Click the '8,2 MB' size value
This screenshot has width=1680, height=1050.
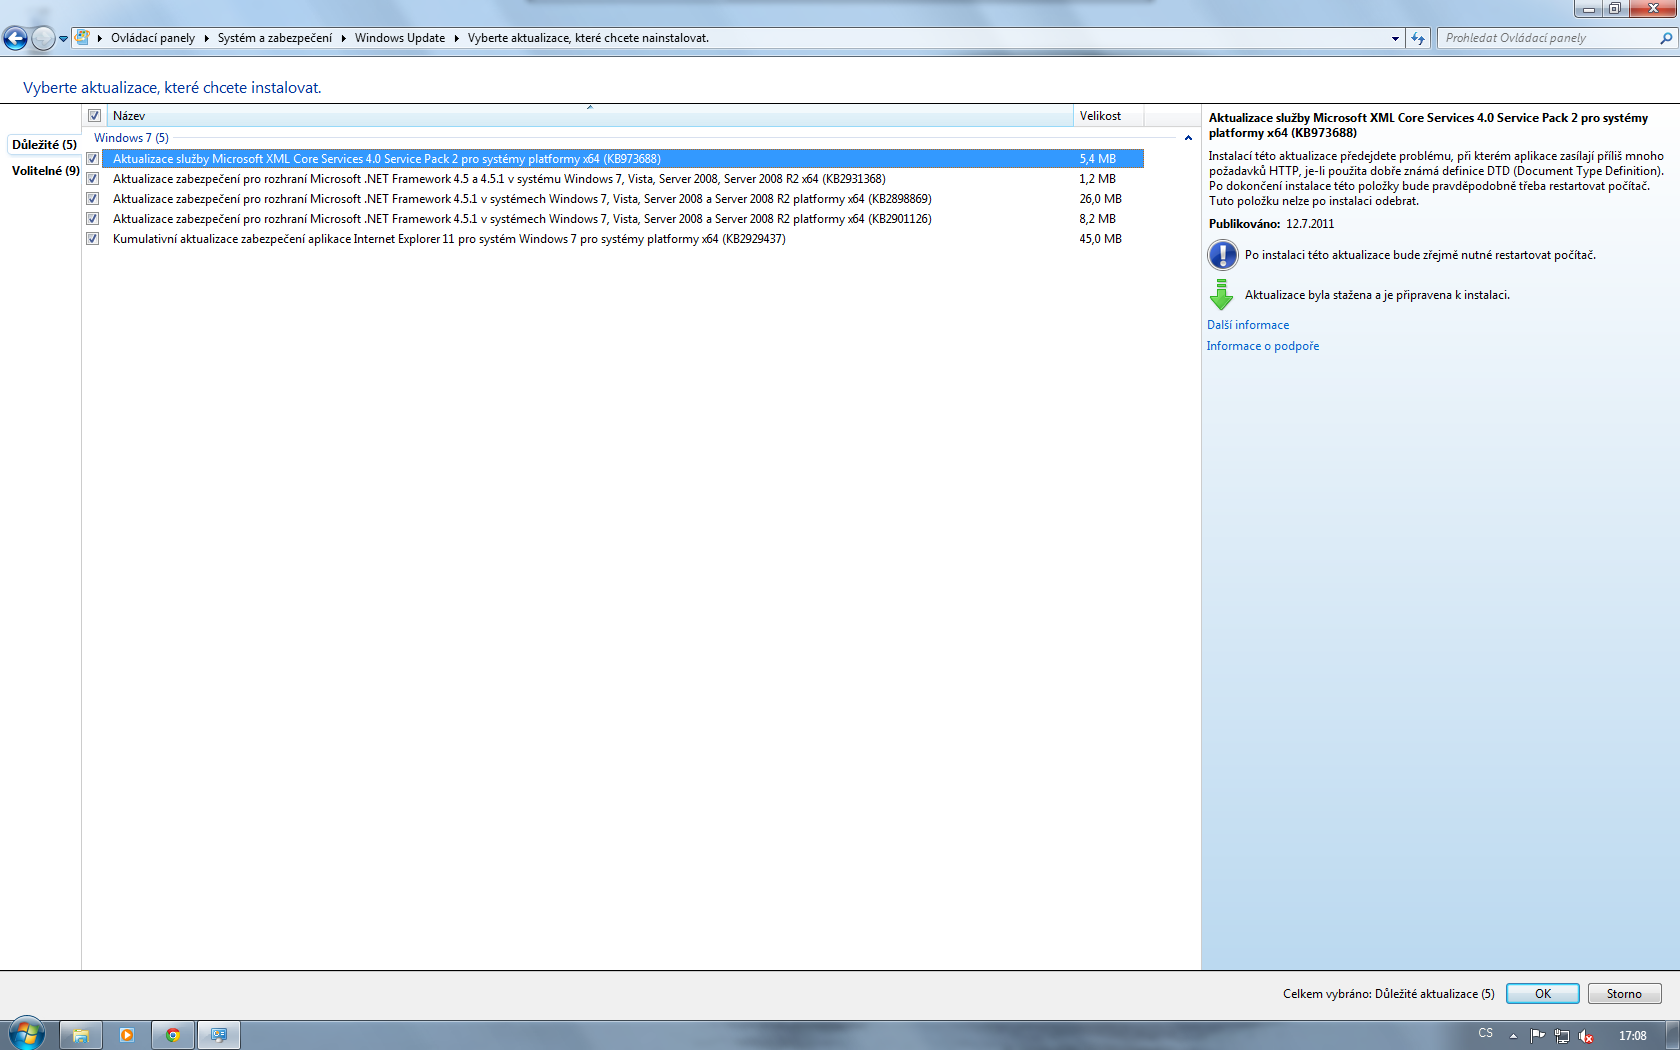(1097, 219)
